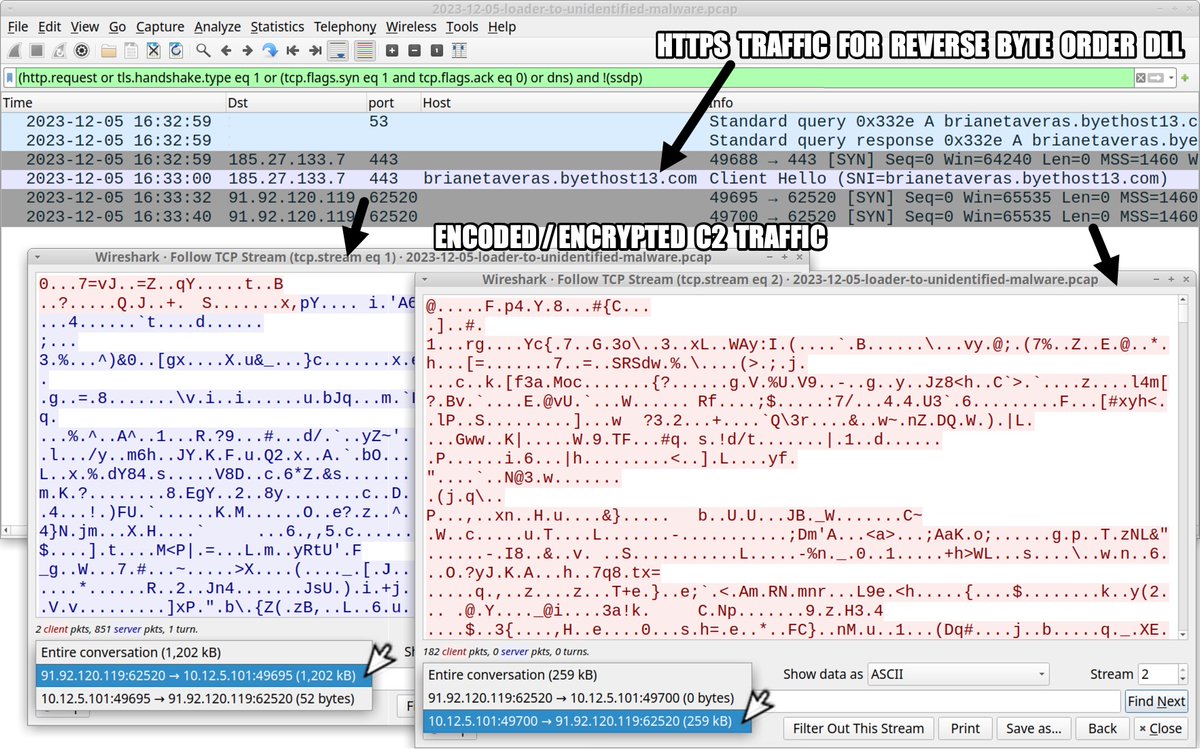Click Print in stream 2 window
Viewport: 1200px width, 749px height.
(x=965, y=728)
